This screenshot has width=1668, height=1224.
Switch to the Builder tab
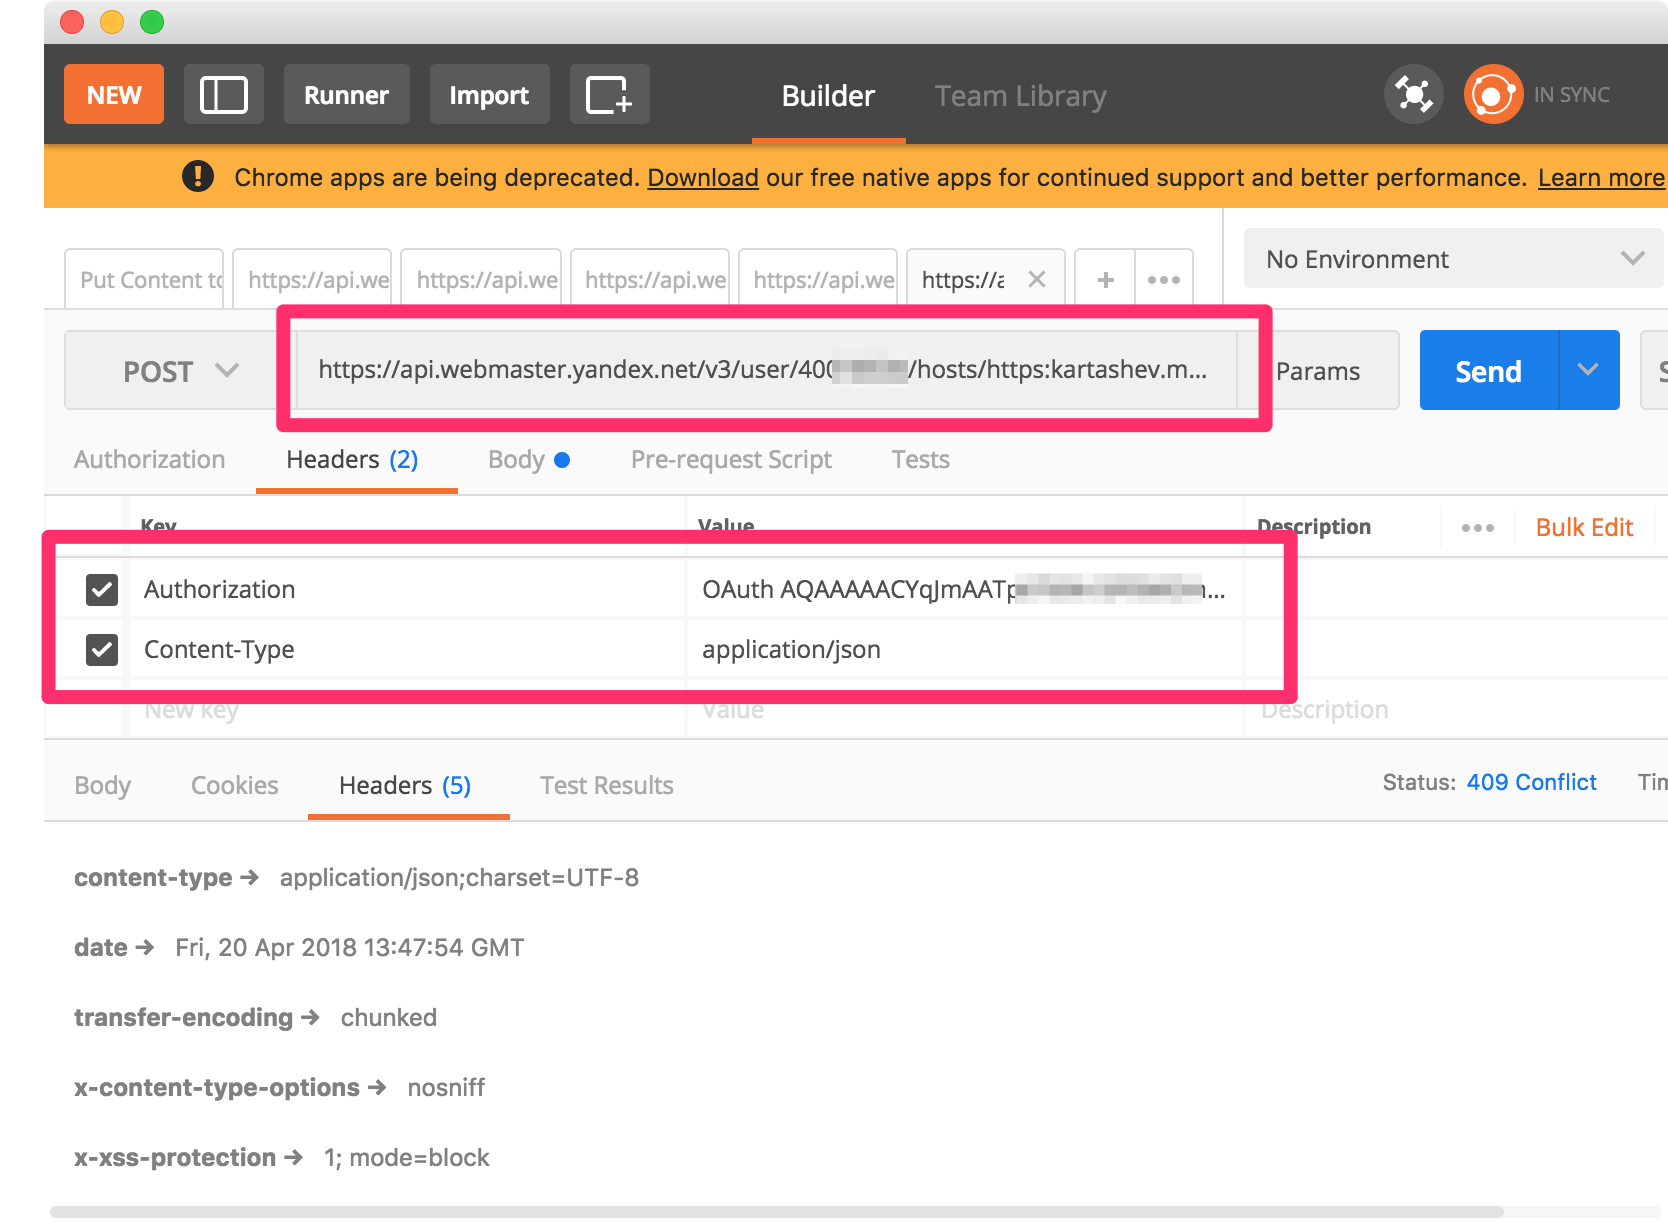(x=828, y=96)
